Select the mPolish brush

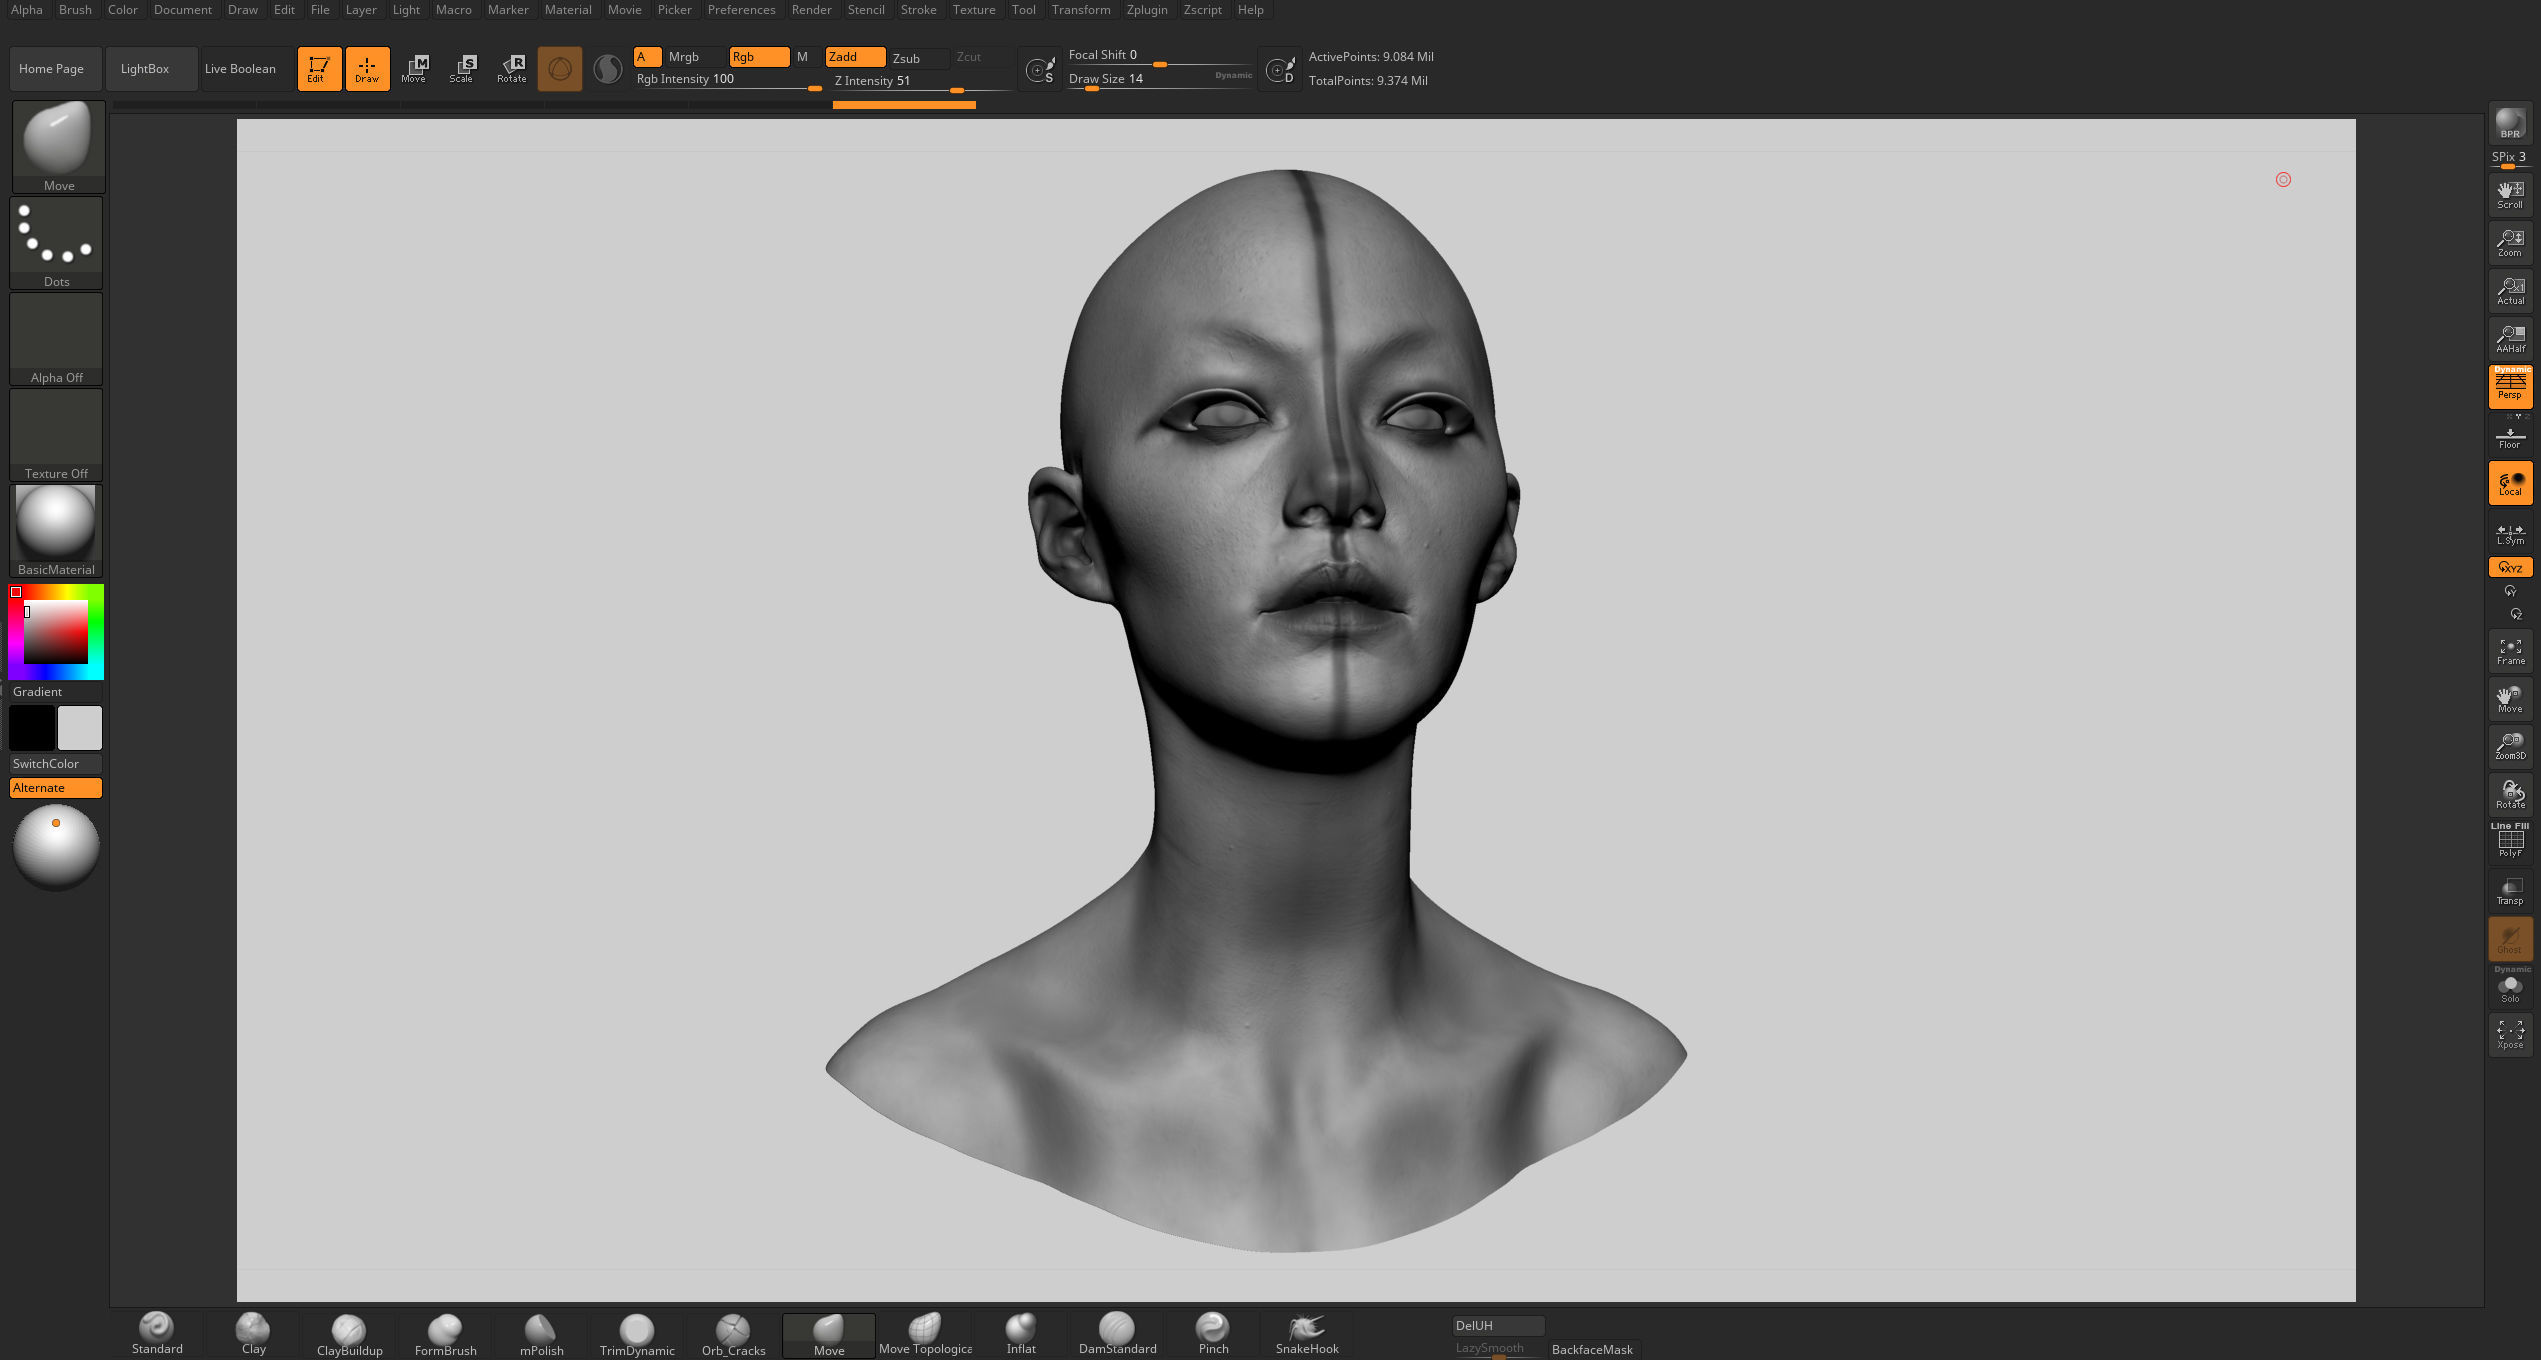pyautogui.click(x=542, y=1334)
